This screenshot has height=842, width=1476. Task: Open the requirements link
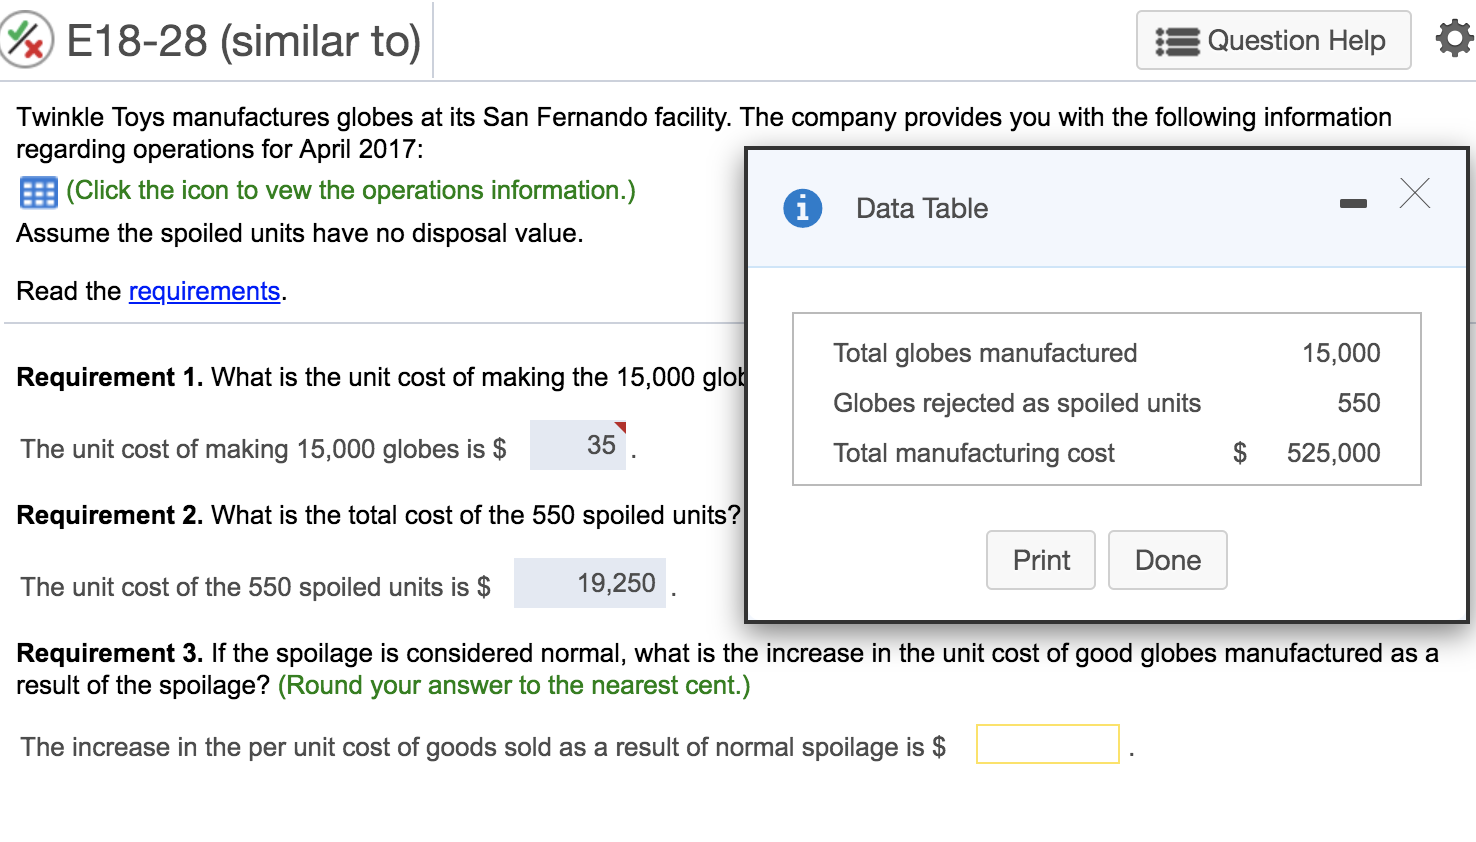pos(204,291)
